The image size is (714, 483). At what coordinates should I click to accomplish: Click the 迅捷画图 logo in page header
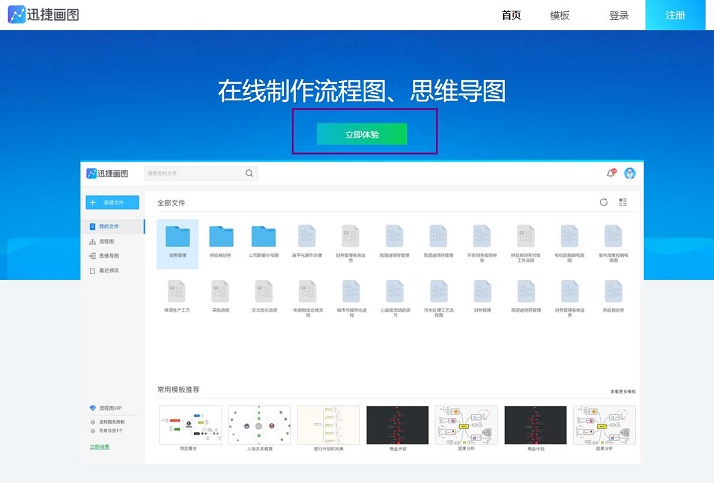pos(44,15)
